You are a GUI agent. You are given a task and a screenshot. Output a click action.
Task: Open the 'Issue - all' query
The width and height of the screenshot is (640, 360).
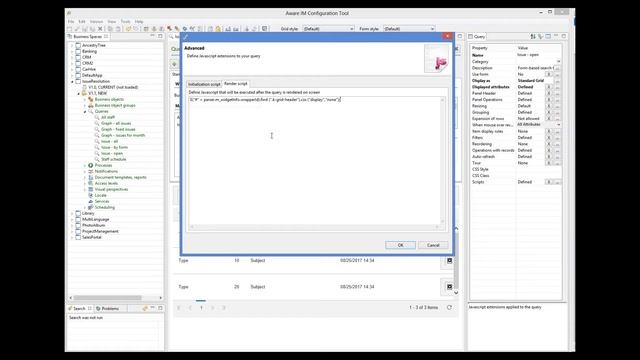coord(109,141)
